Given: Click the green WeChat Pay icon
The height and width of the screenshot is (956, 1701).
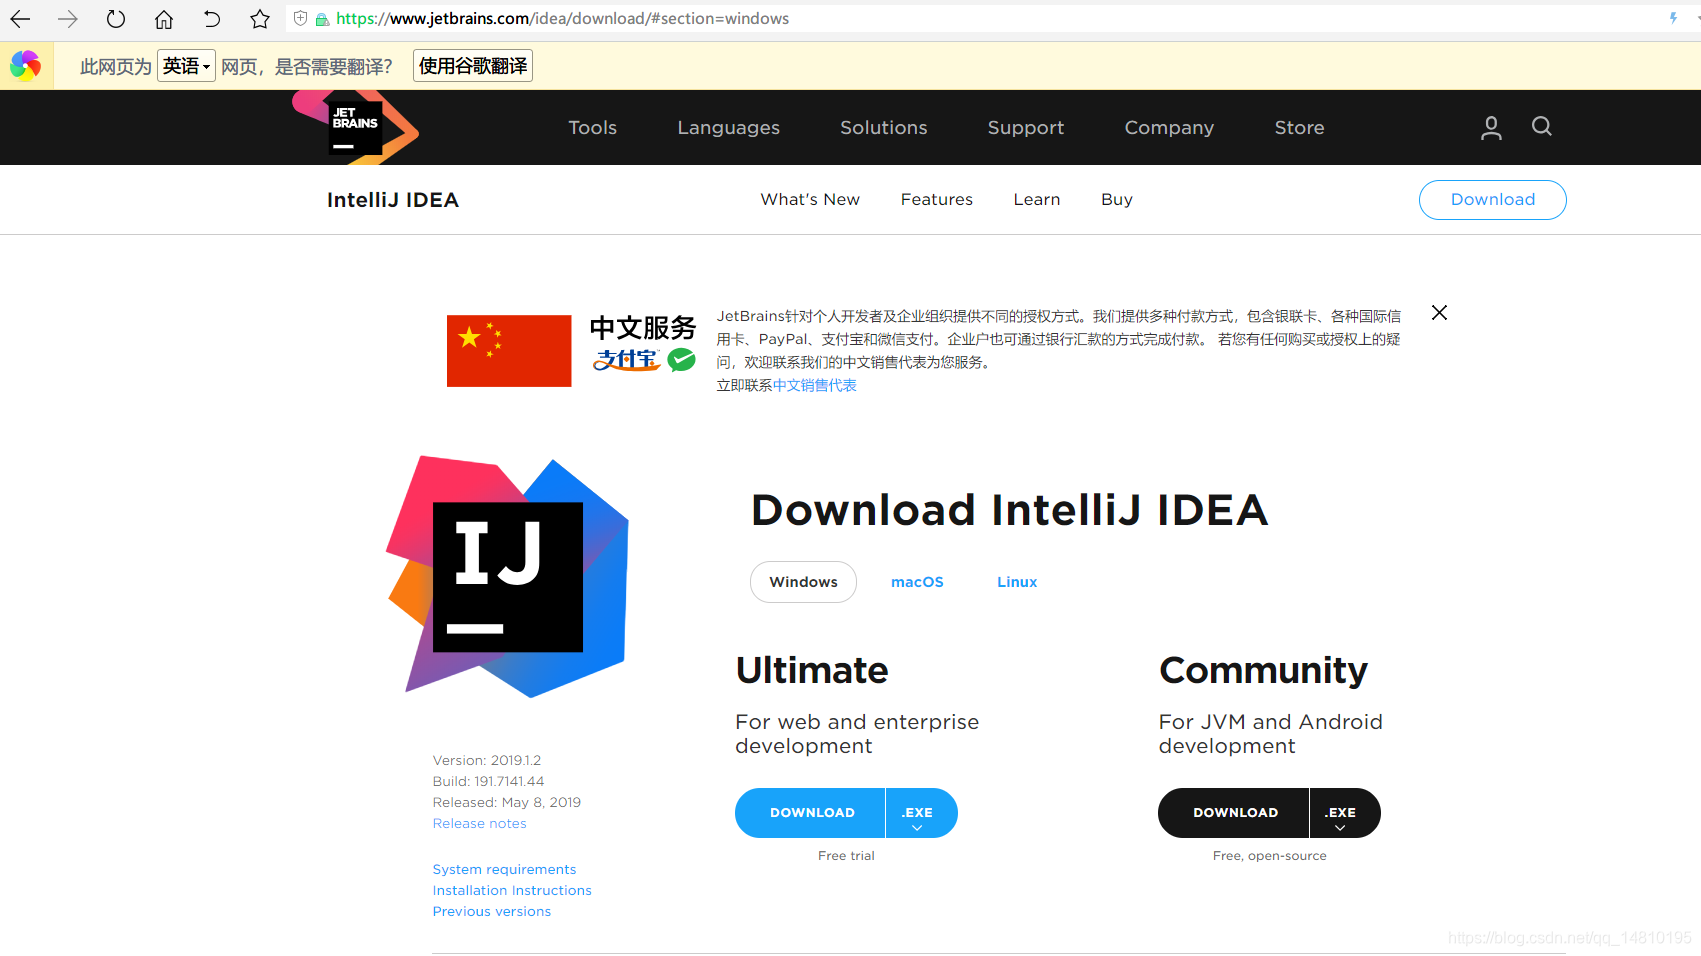Looking at the screenshot, I should coord(682,360).
